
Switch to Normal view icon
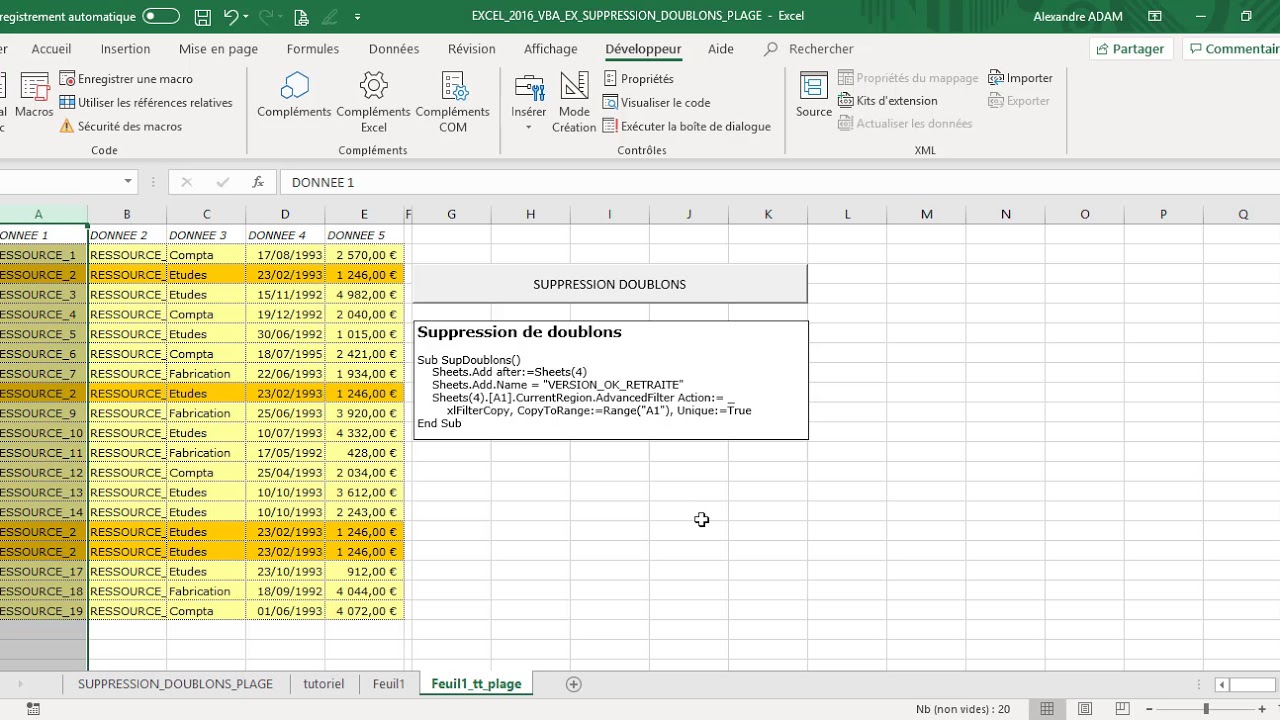pyautogui.click(x=1047, y=709)
